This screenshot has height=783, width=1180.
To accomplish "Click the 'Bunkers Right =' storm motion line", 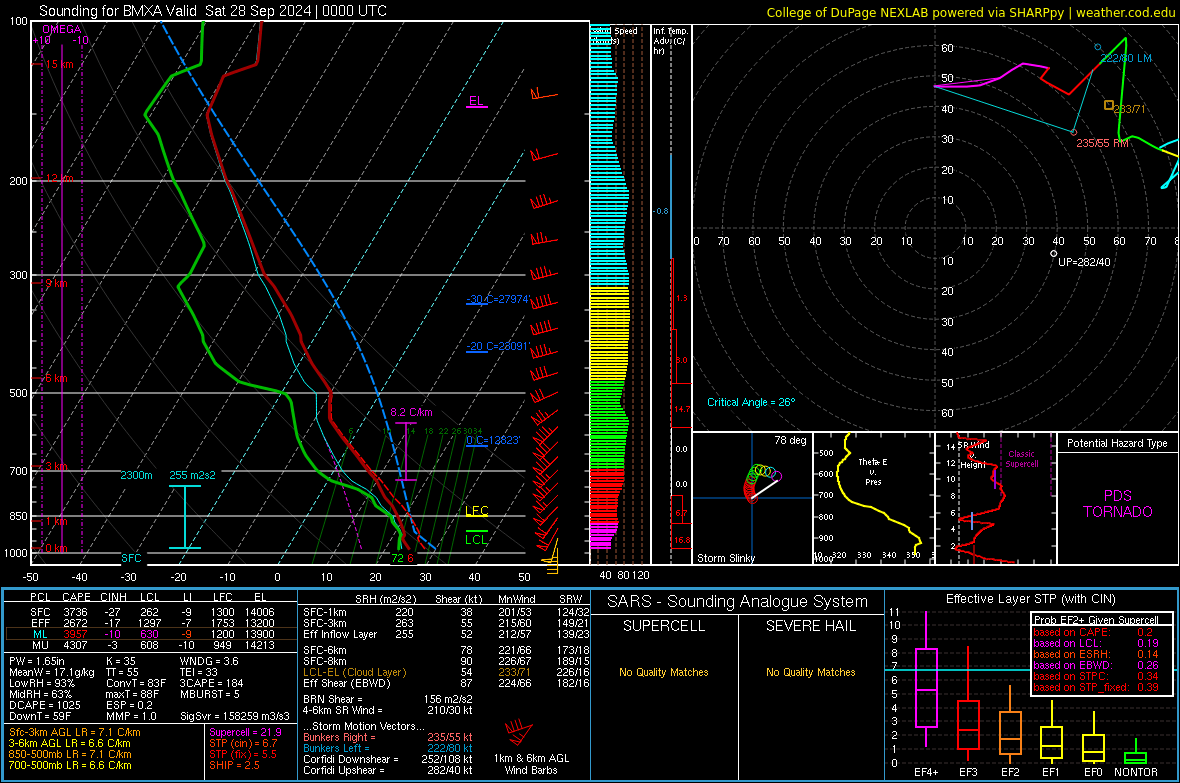I will click(388, 737).
